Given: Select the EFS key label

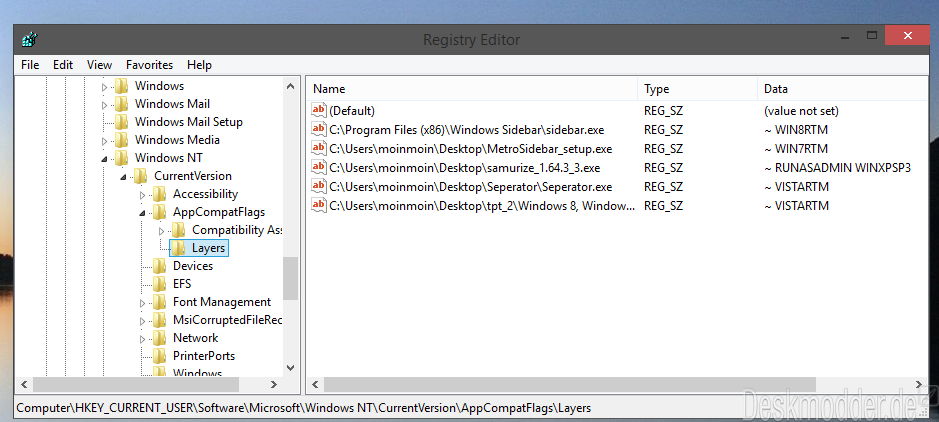Looking at the screenshot, I should tap(182, 284).
